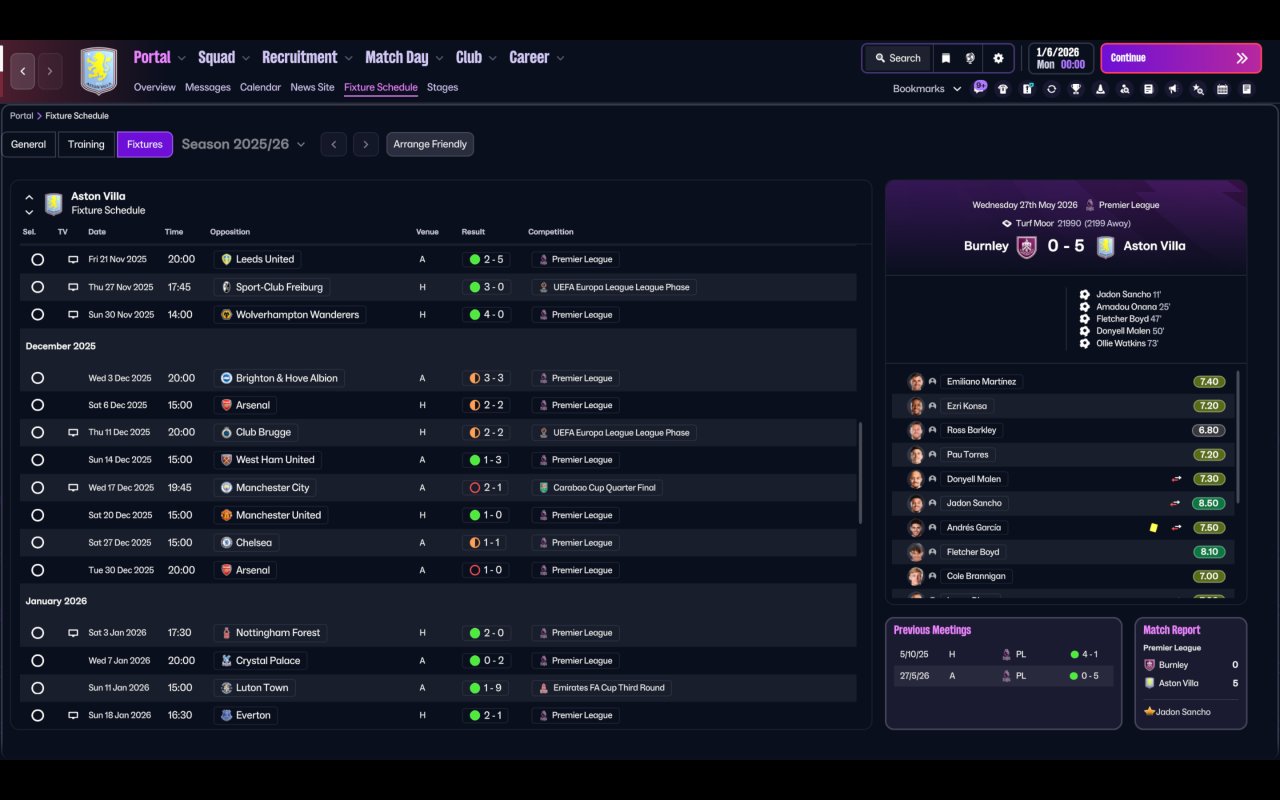Open the calendar bookmark icon

point(1222,89)
